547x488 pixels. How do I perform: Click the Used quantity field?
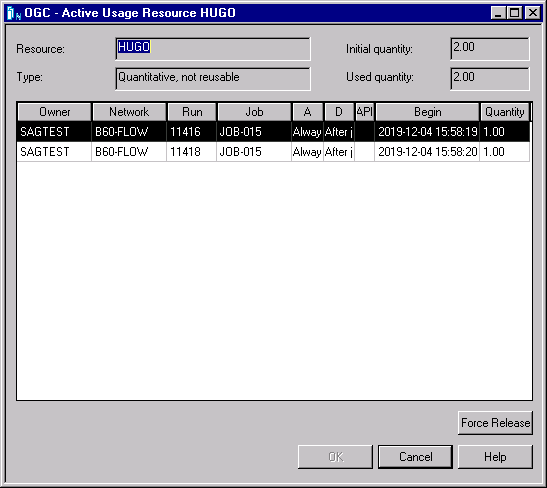click(490, 79)
